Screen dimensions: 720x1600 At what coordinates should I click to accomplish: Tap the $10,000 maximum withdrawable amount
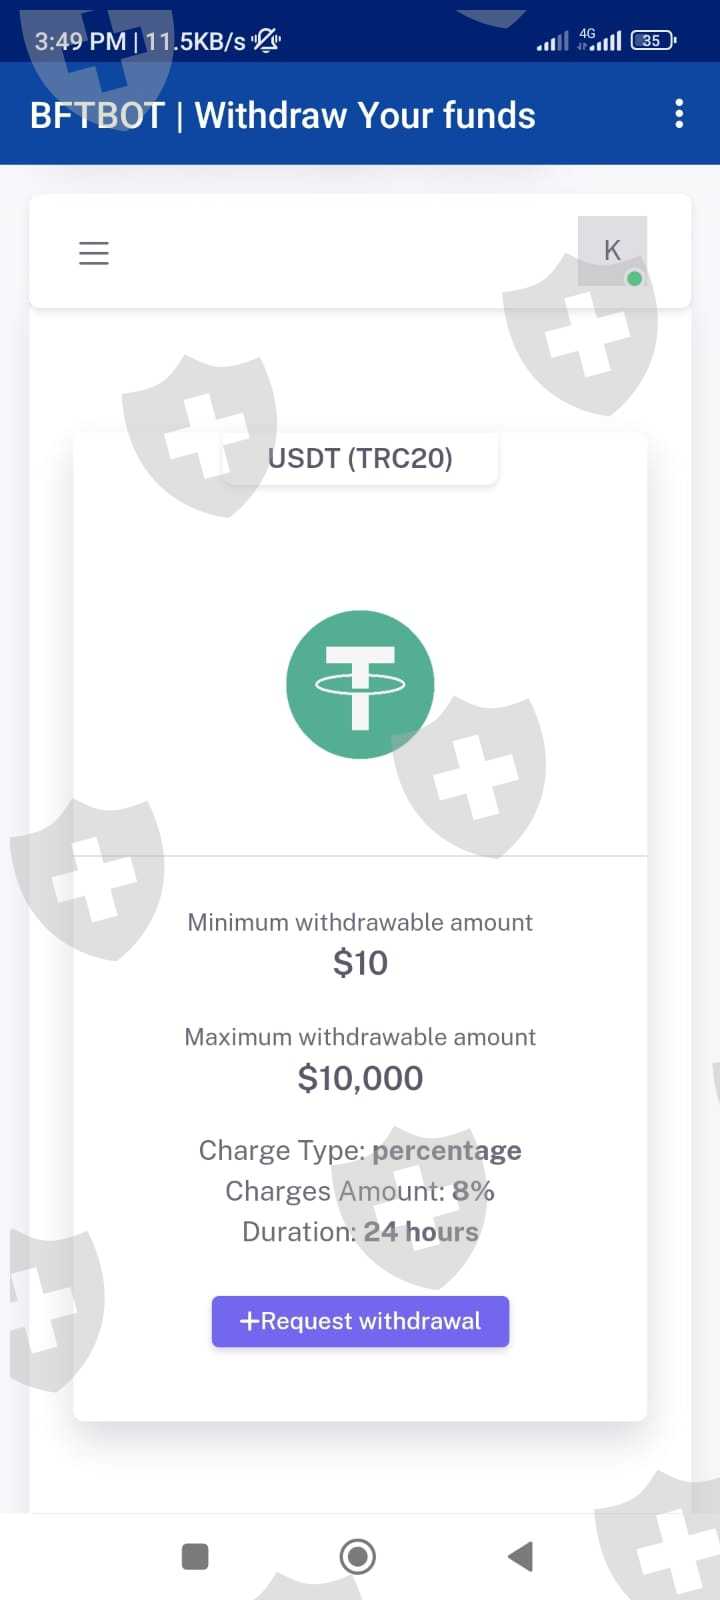(360, 1078)
